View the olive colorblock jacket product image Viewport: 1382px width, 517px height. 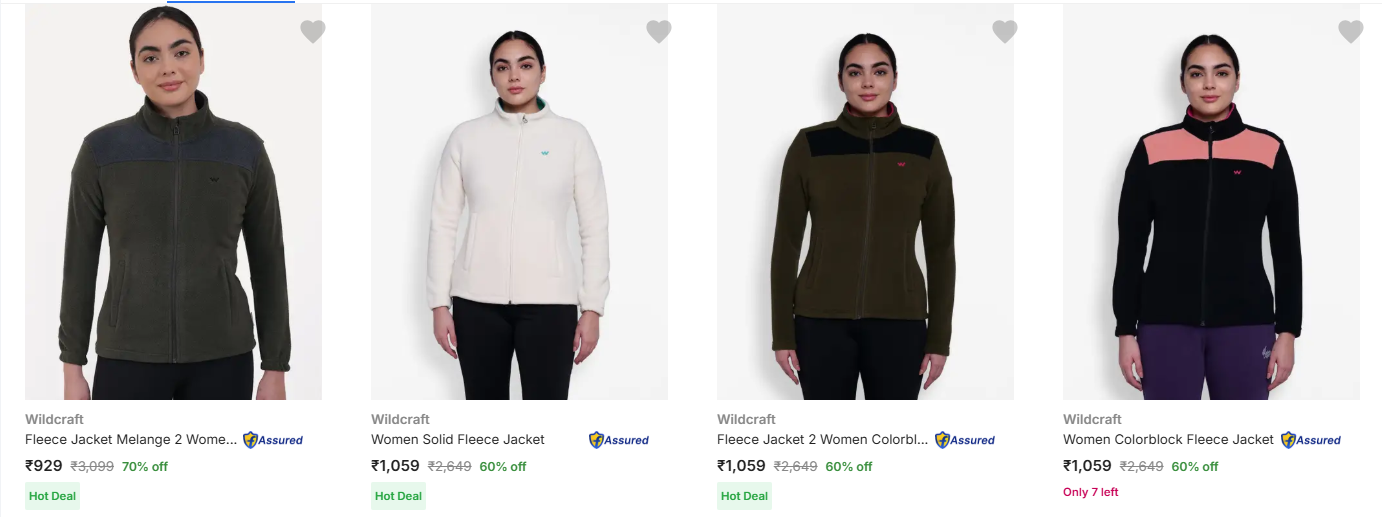[x=865, y=220]
